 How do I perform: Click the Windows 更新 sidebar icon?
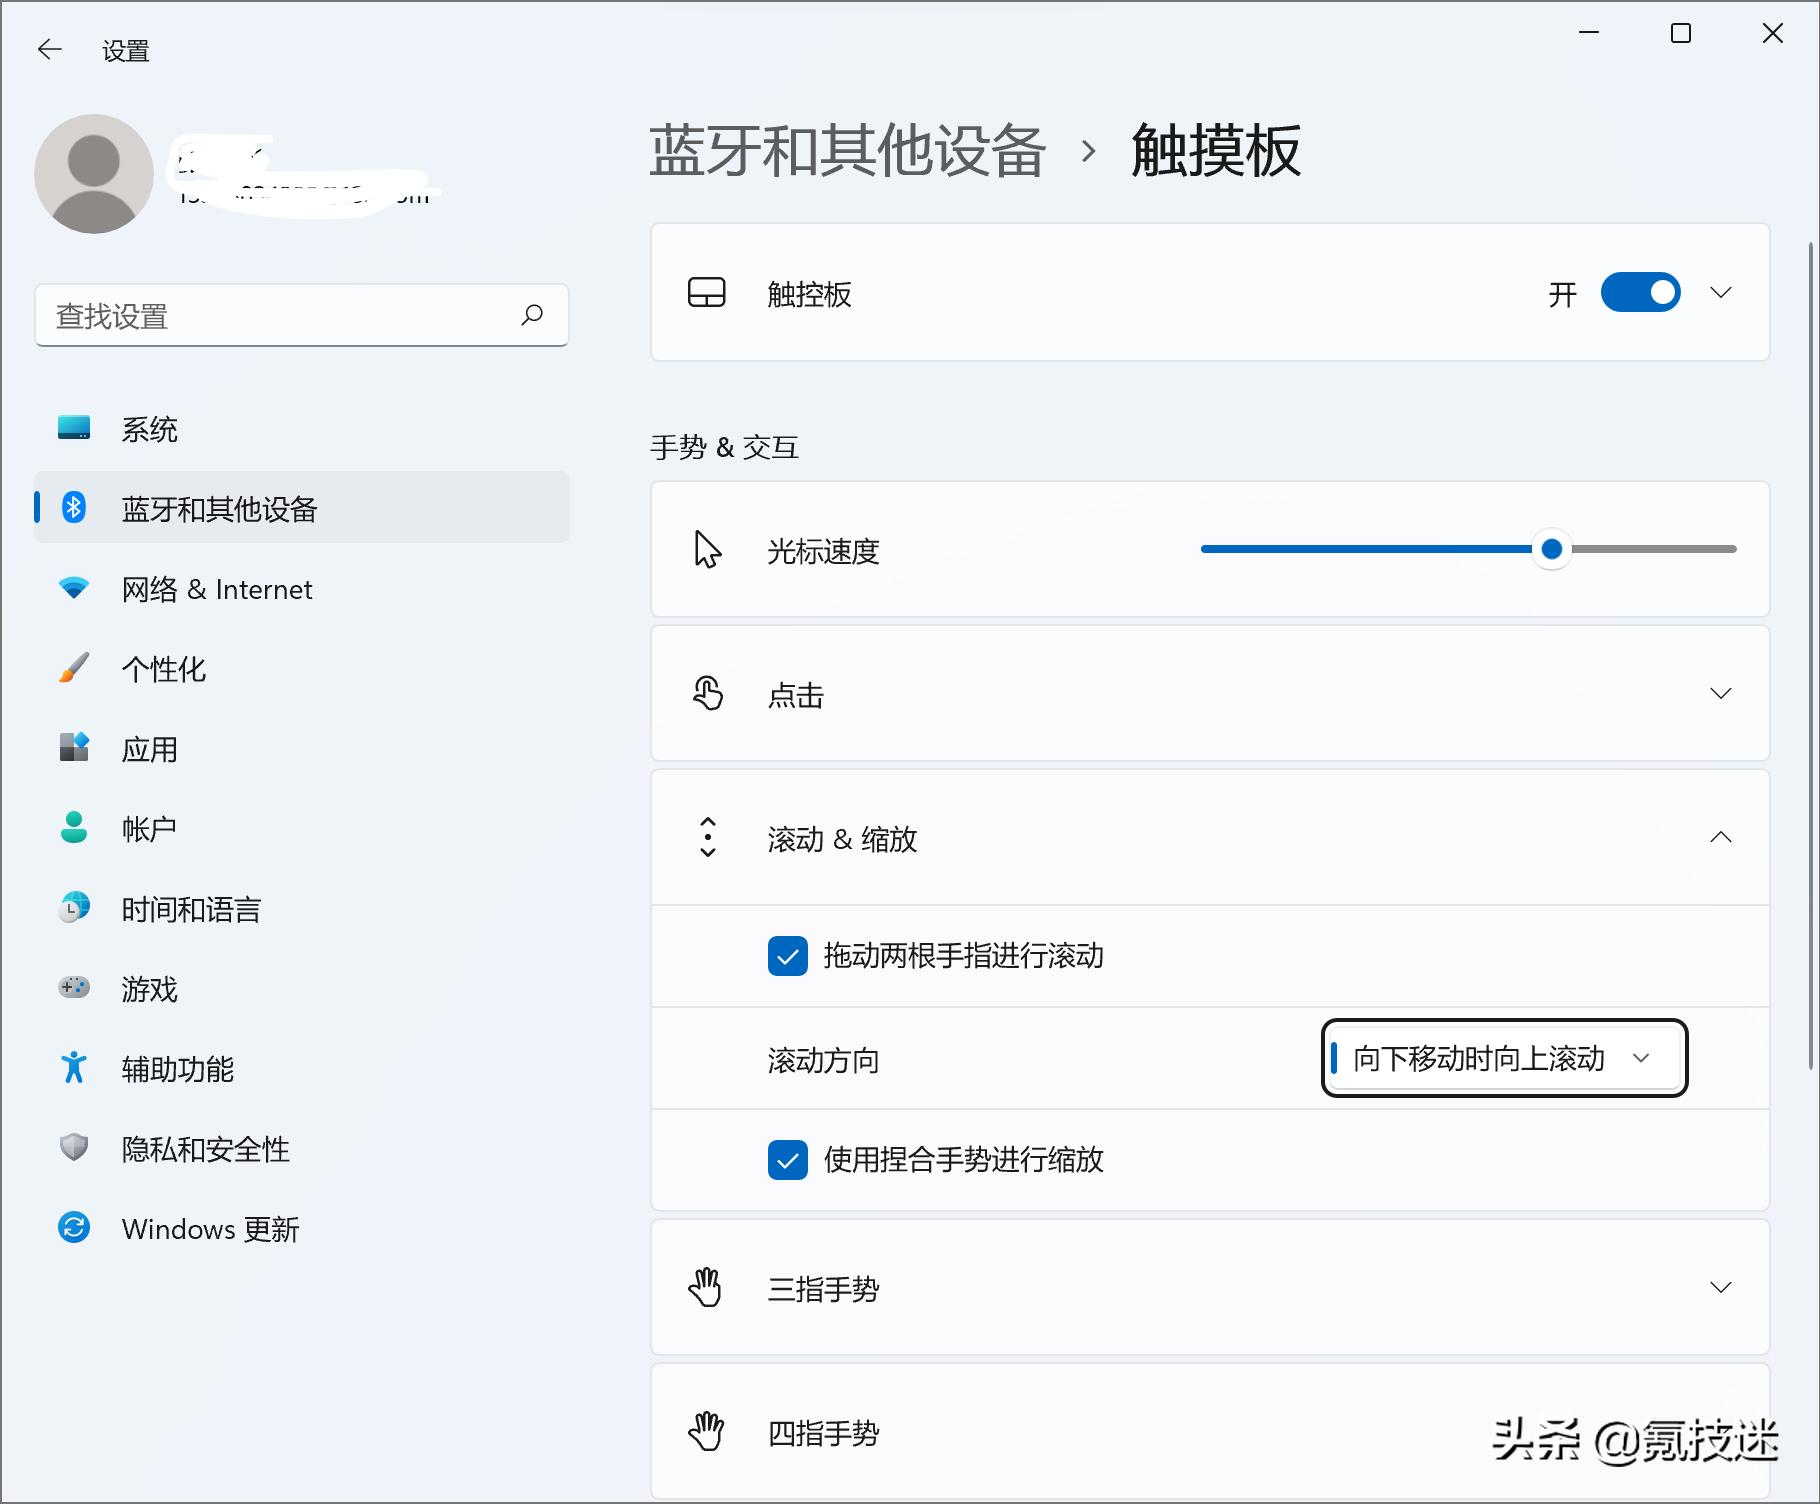74,1228
